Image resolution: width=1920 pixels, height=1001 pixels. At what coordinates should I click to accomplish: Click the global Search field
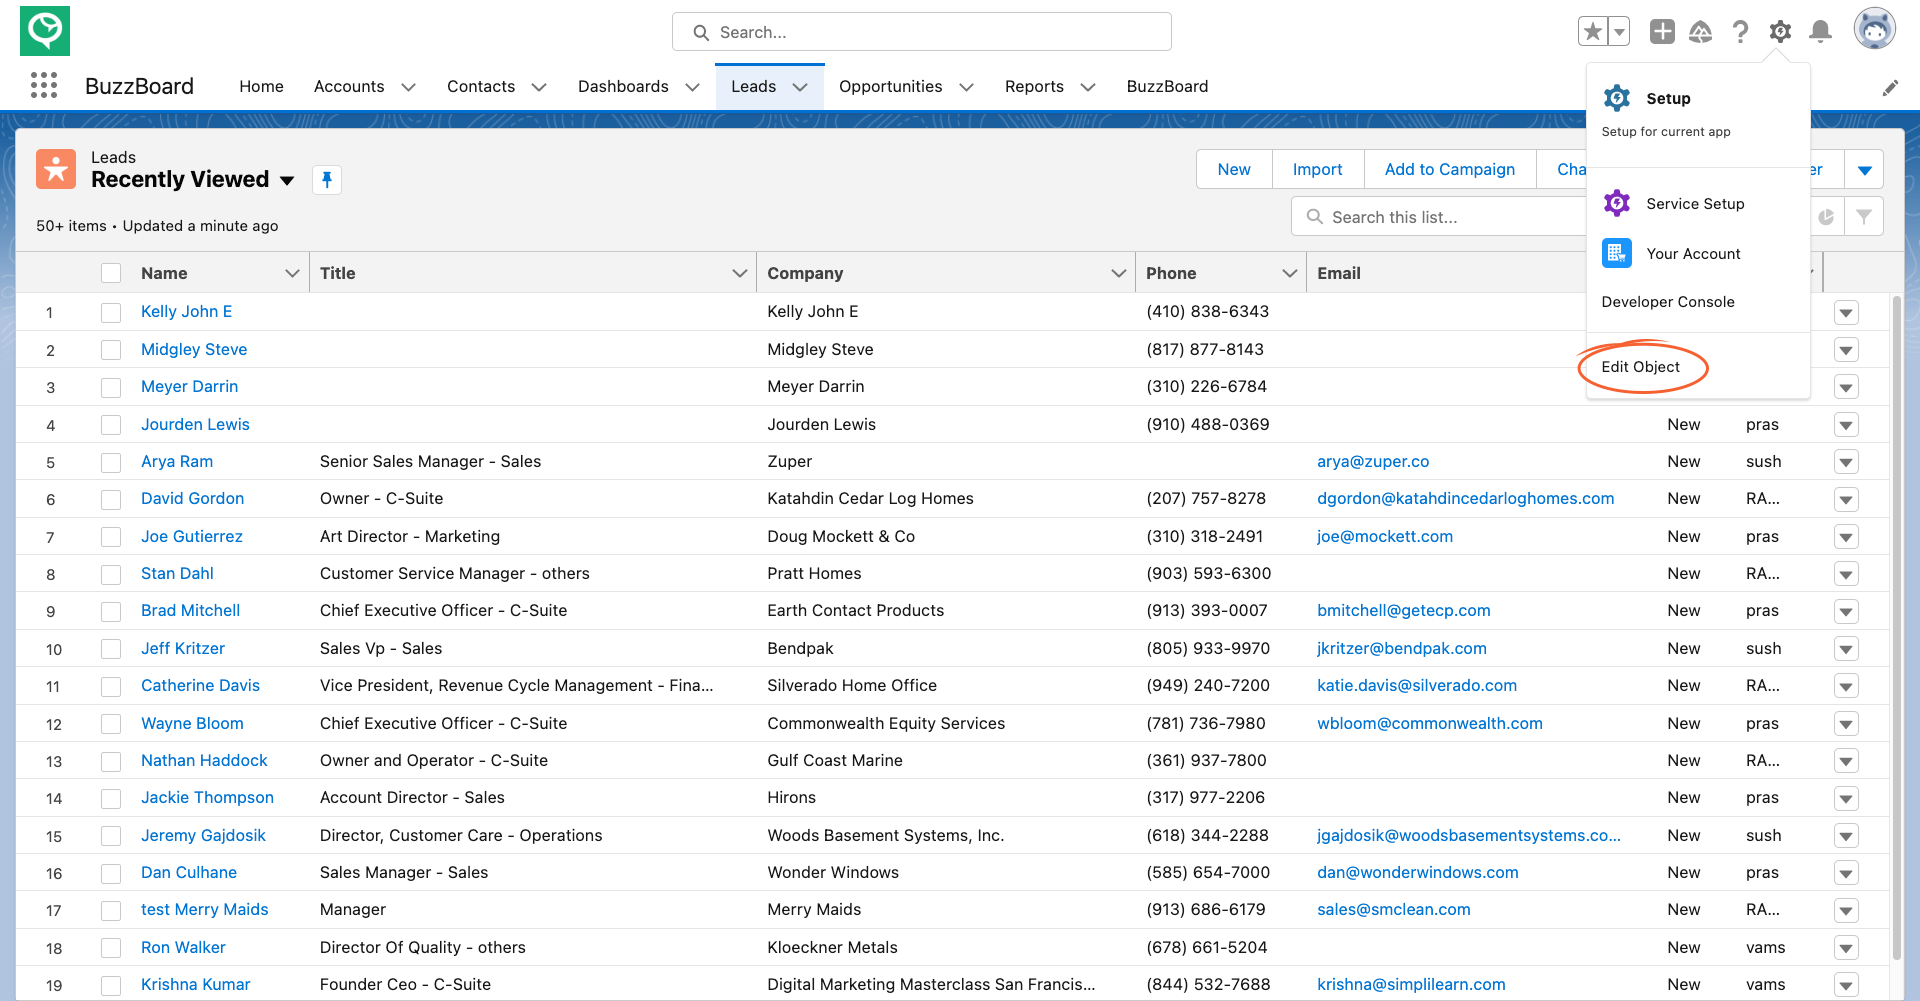[x=921, y=32]
